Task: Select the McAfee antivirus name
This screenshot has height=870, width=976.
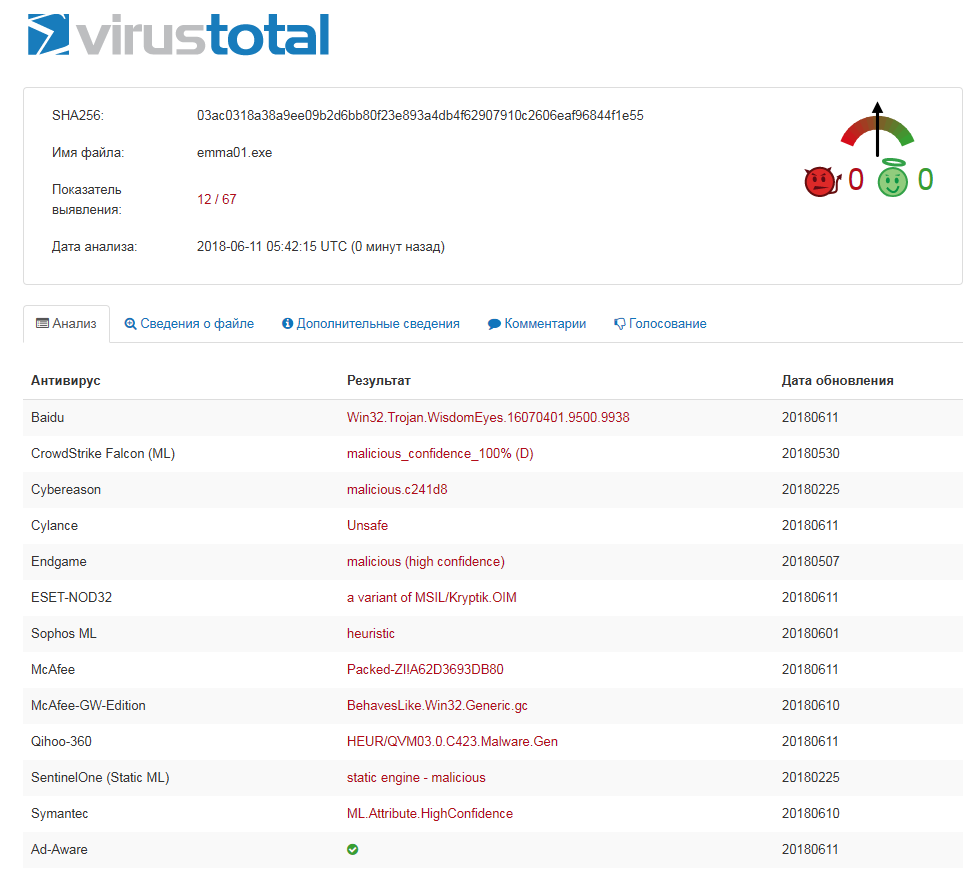Action: pyautogui.click(x=53, y=670)
